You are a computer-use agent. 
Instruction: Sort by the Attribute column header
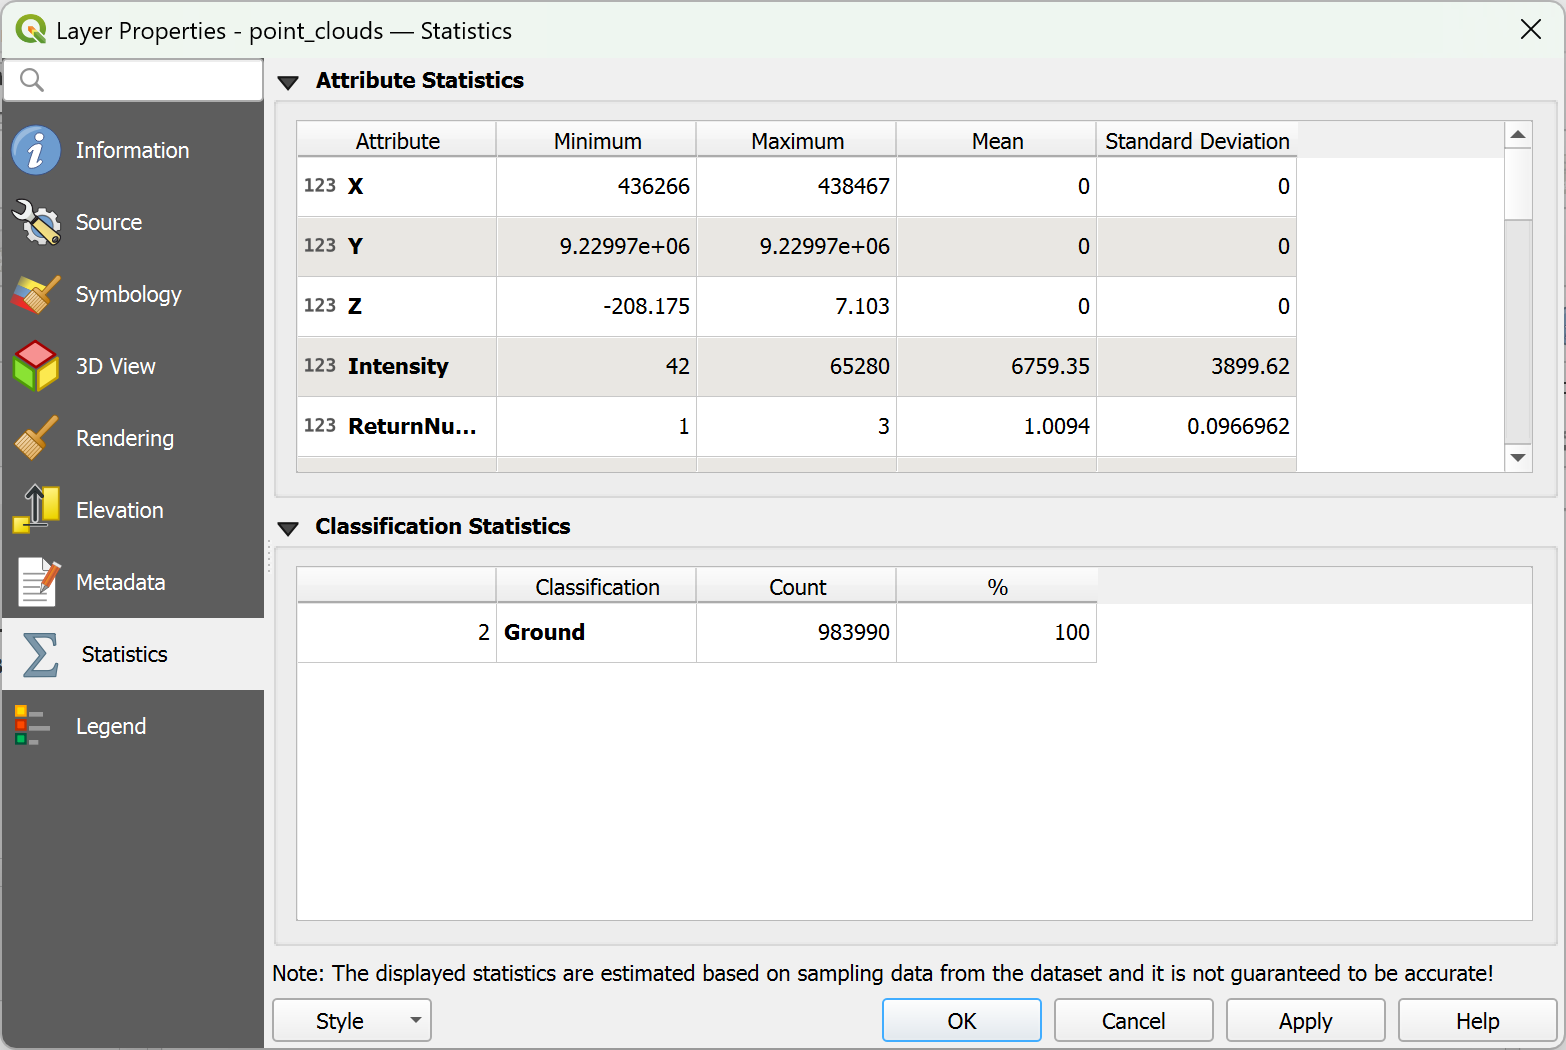click(x=397, y=141)
